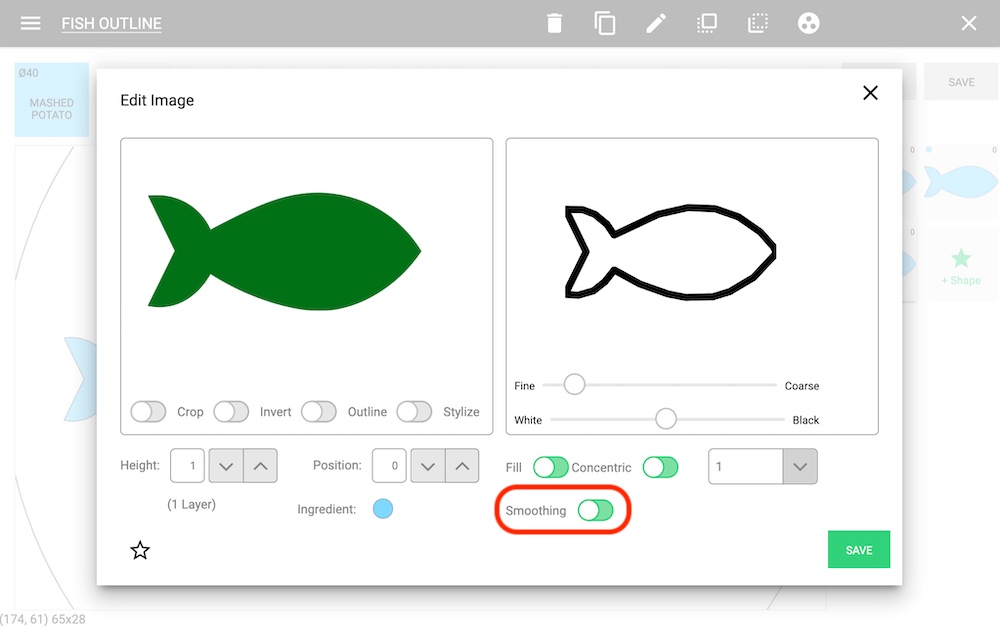Increase Position with the up arrow
Image resolution: width=1000 pixels, height=626 pixels.
click(x=462, y=465)
